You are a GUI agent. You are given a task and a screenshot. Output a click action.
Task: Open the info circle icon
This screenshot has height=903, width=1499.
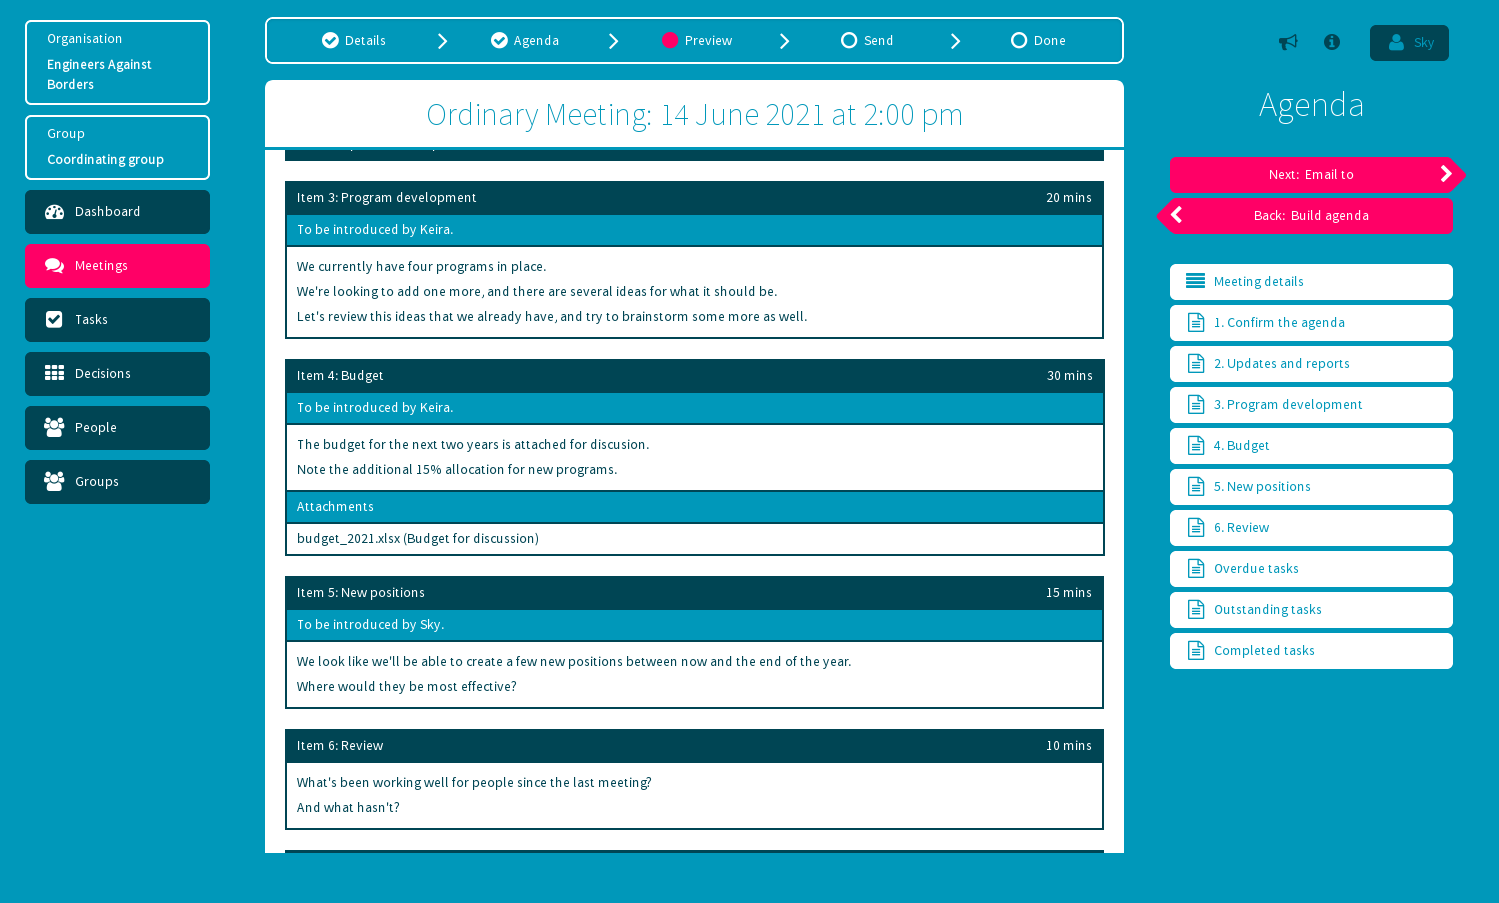(1332, 42)
